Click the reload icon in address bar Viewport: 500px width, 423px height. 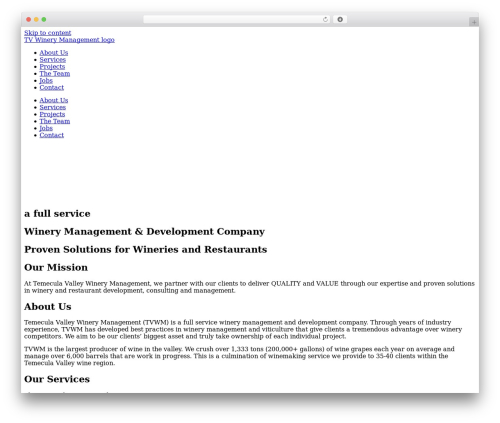pyautogui.click(x=325, y=20)
